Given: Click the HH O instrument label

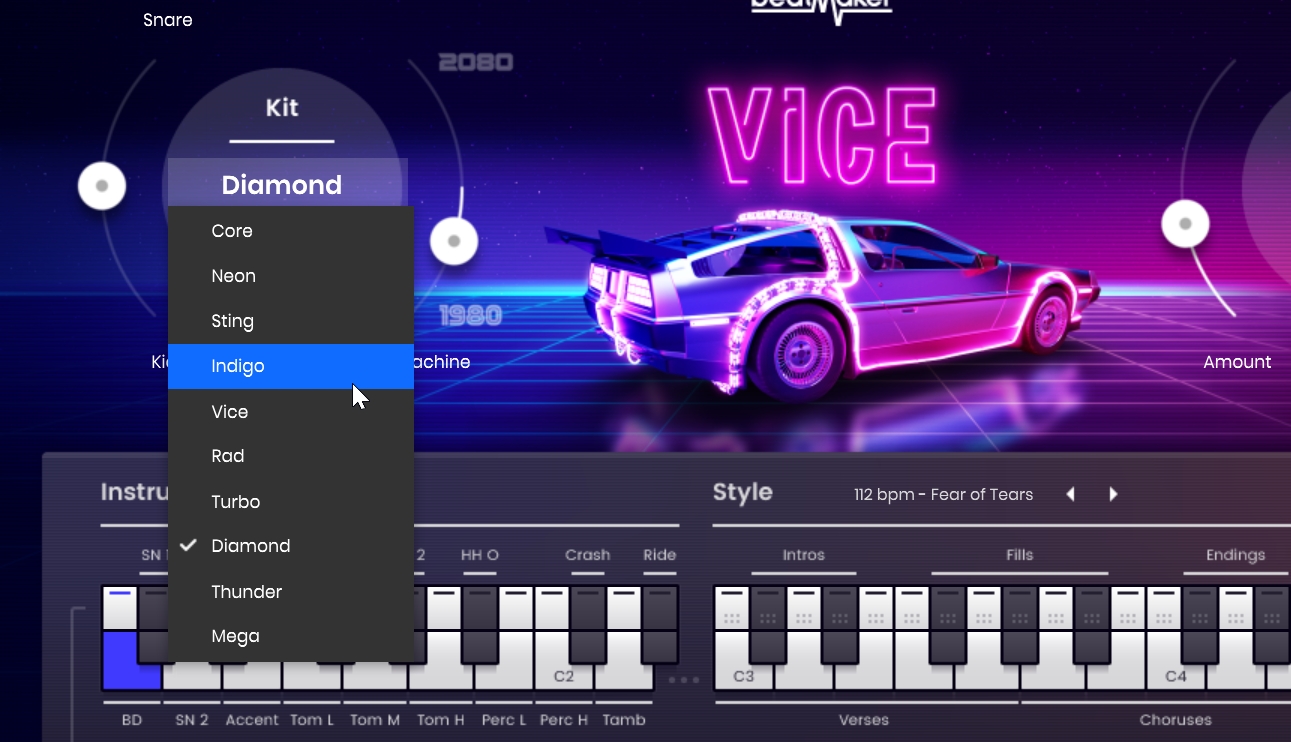Looking at the screenshot, I should coord(480,555).
